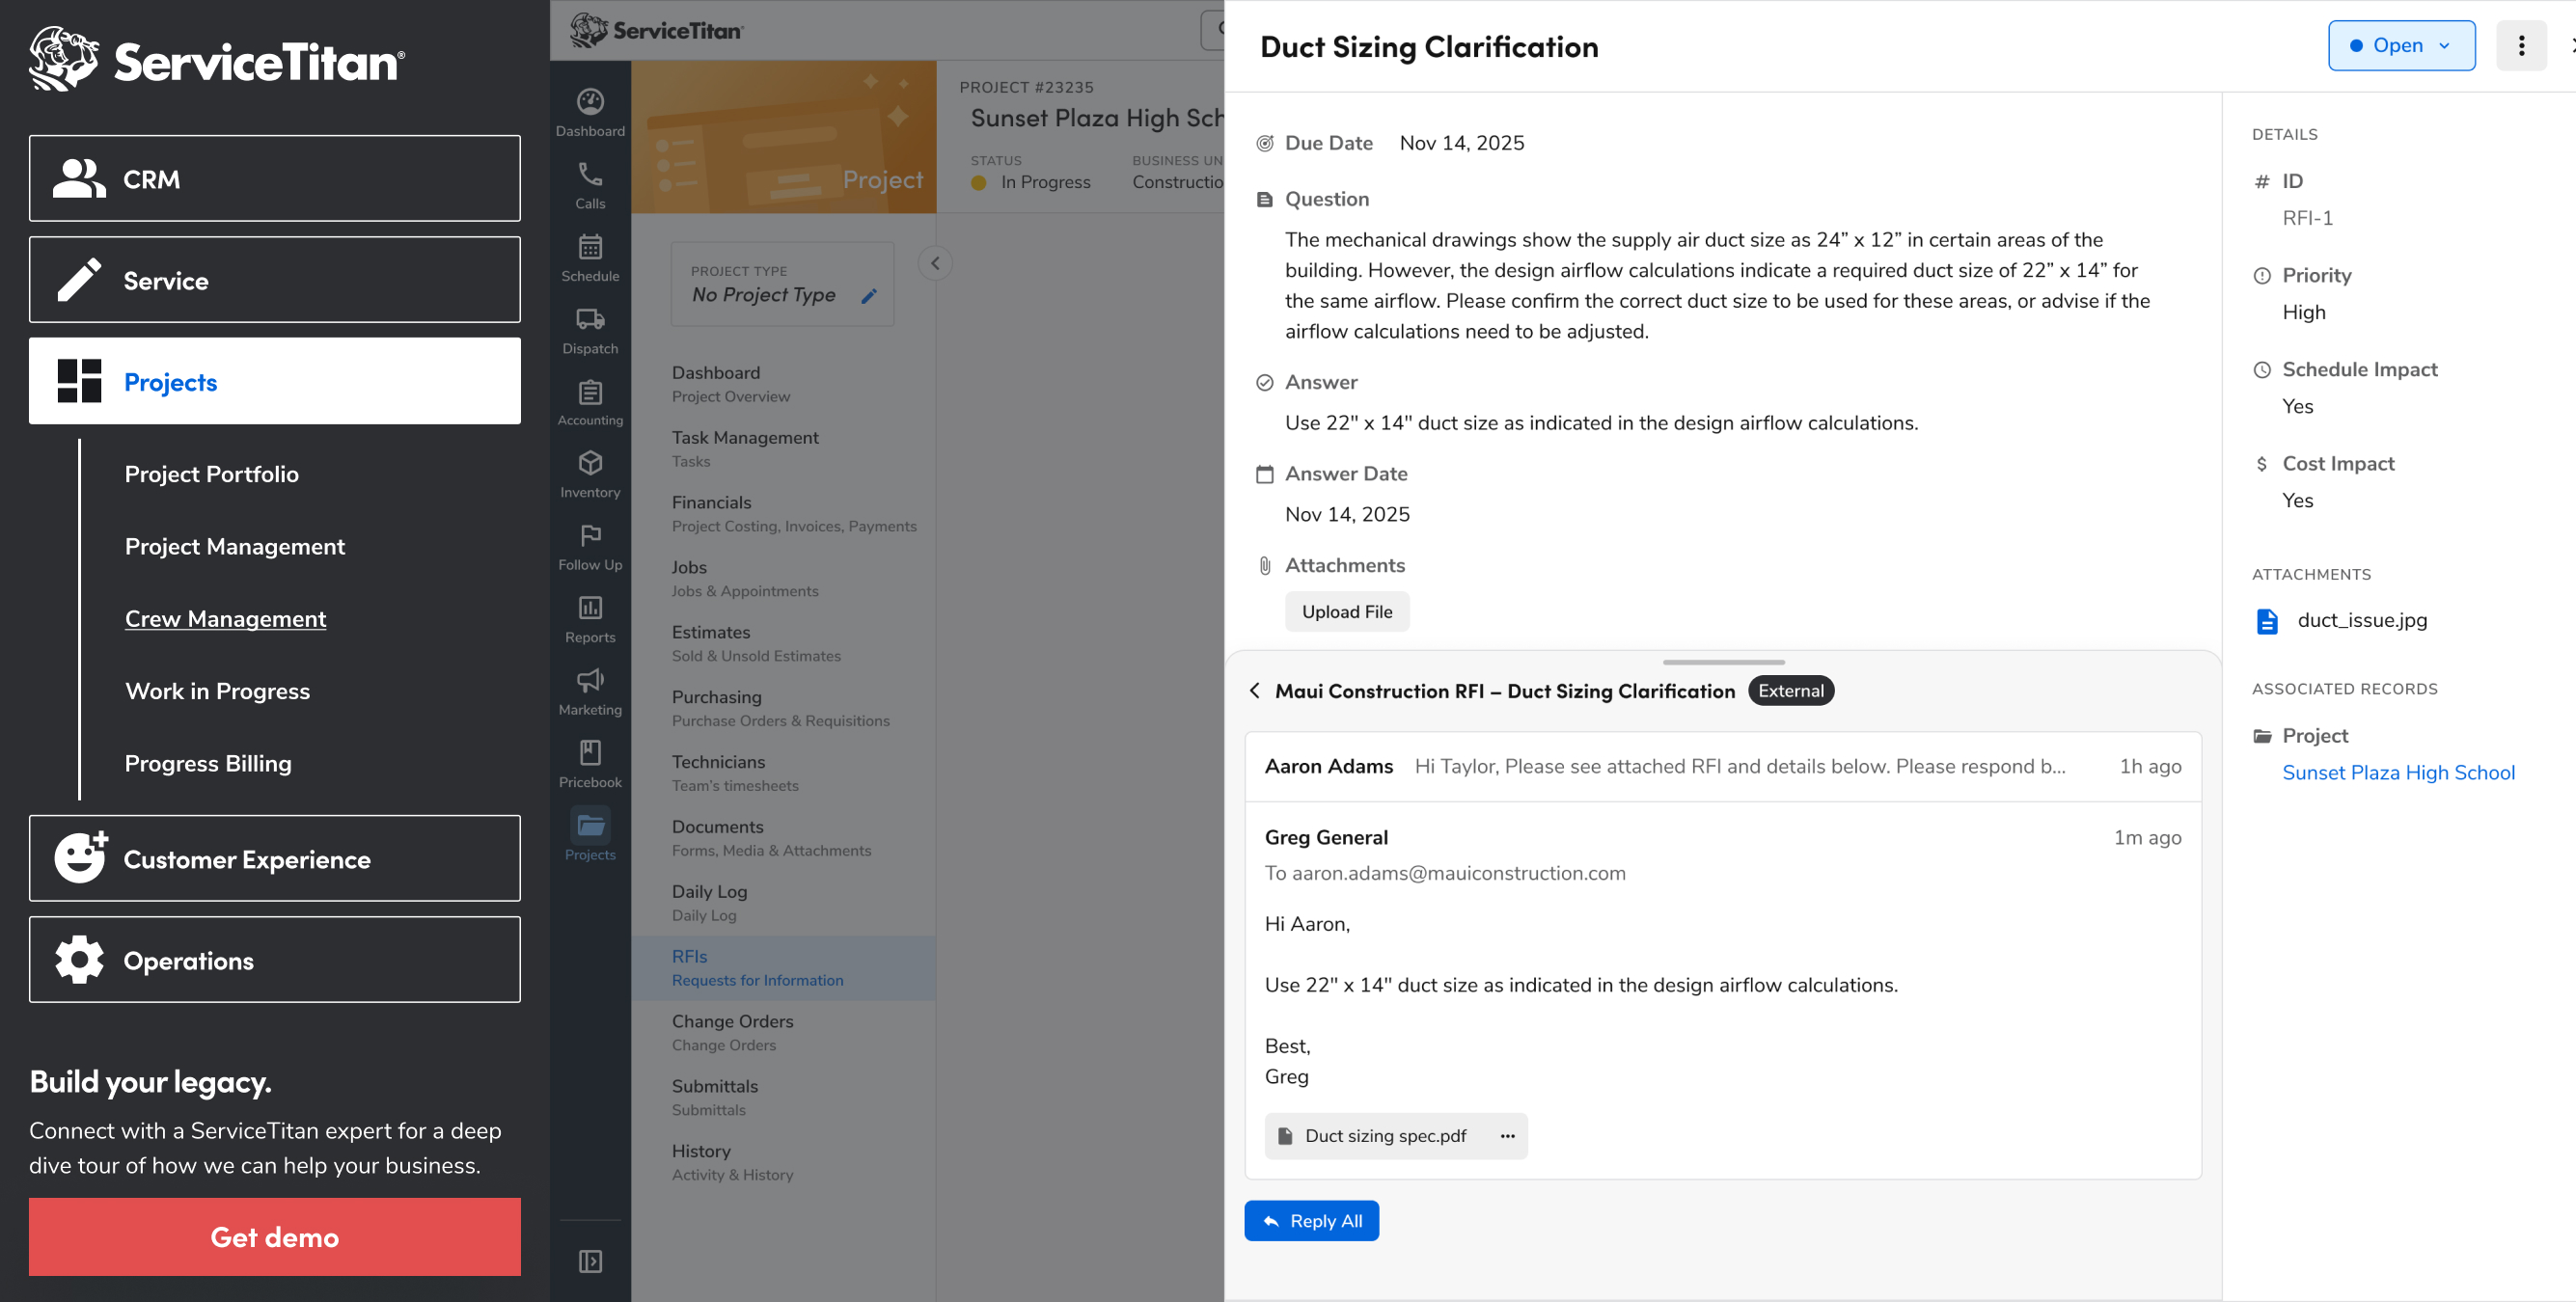
Task: Toggle the sidebar collapse icon at bottom
Action: click(x=590, y=1261)
